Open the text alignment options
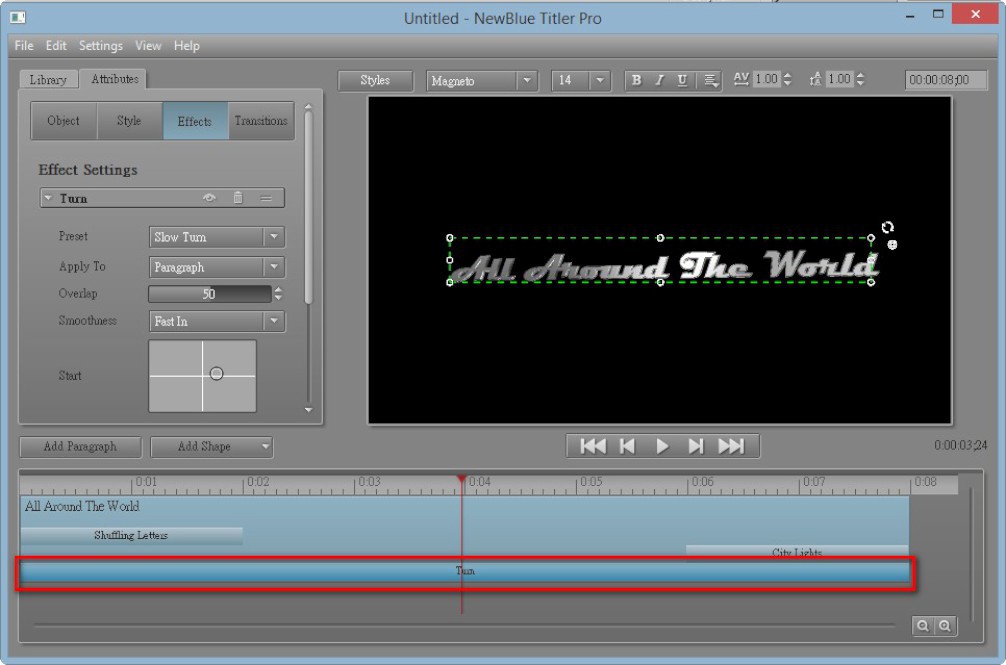1006x665 pixels. coord(711,80)
